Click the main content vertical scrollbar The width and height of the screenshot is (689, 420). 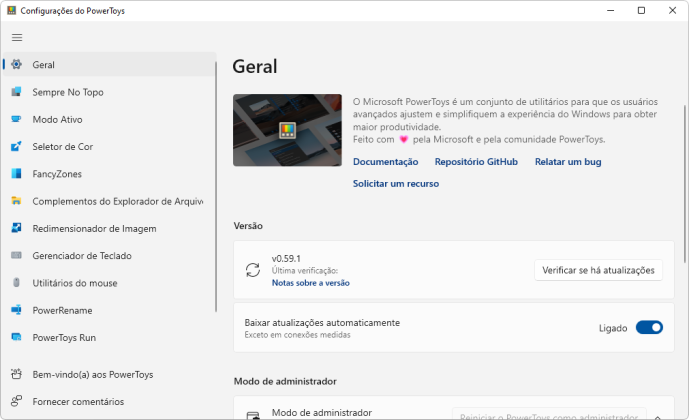coord(684,184)
